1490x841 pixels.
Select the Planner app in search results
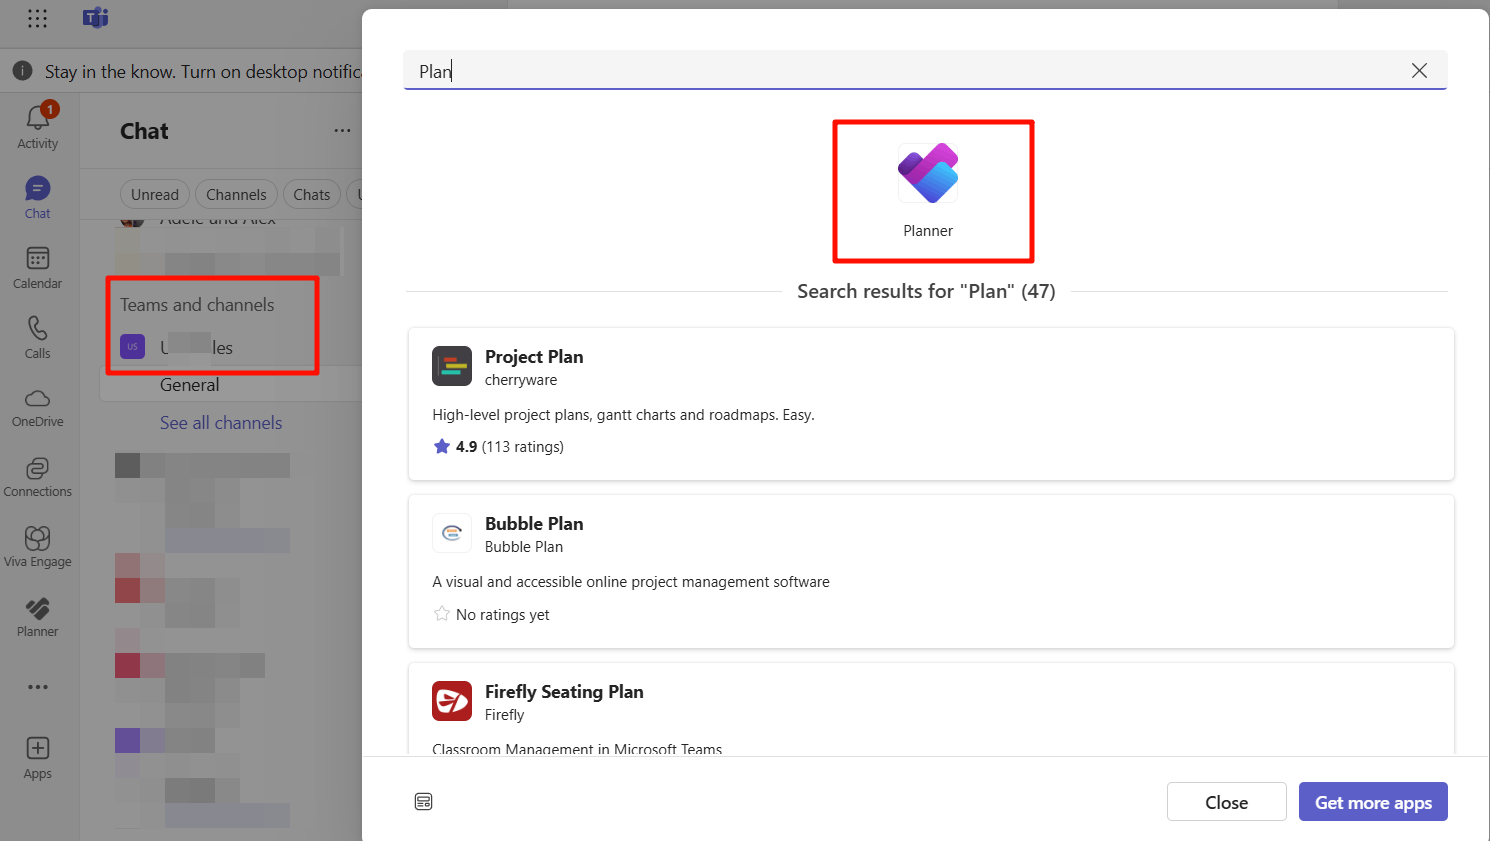928,191
